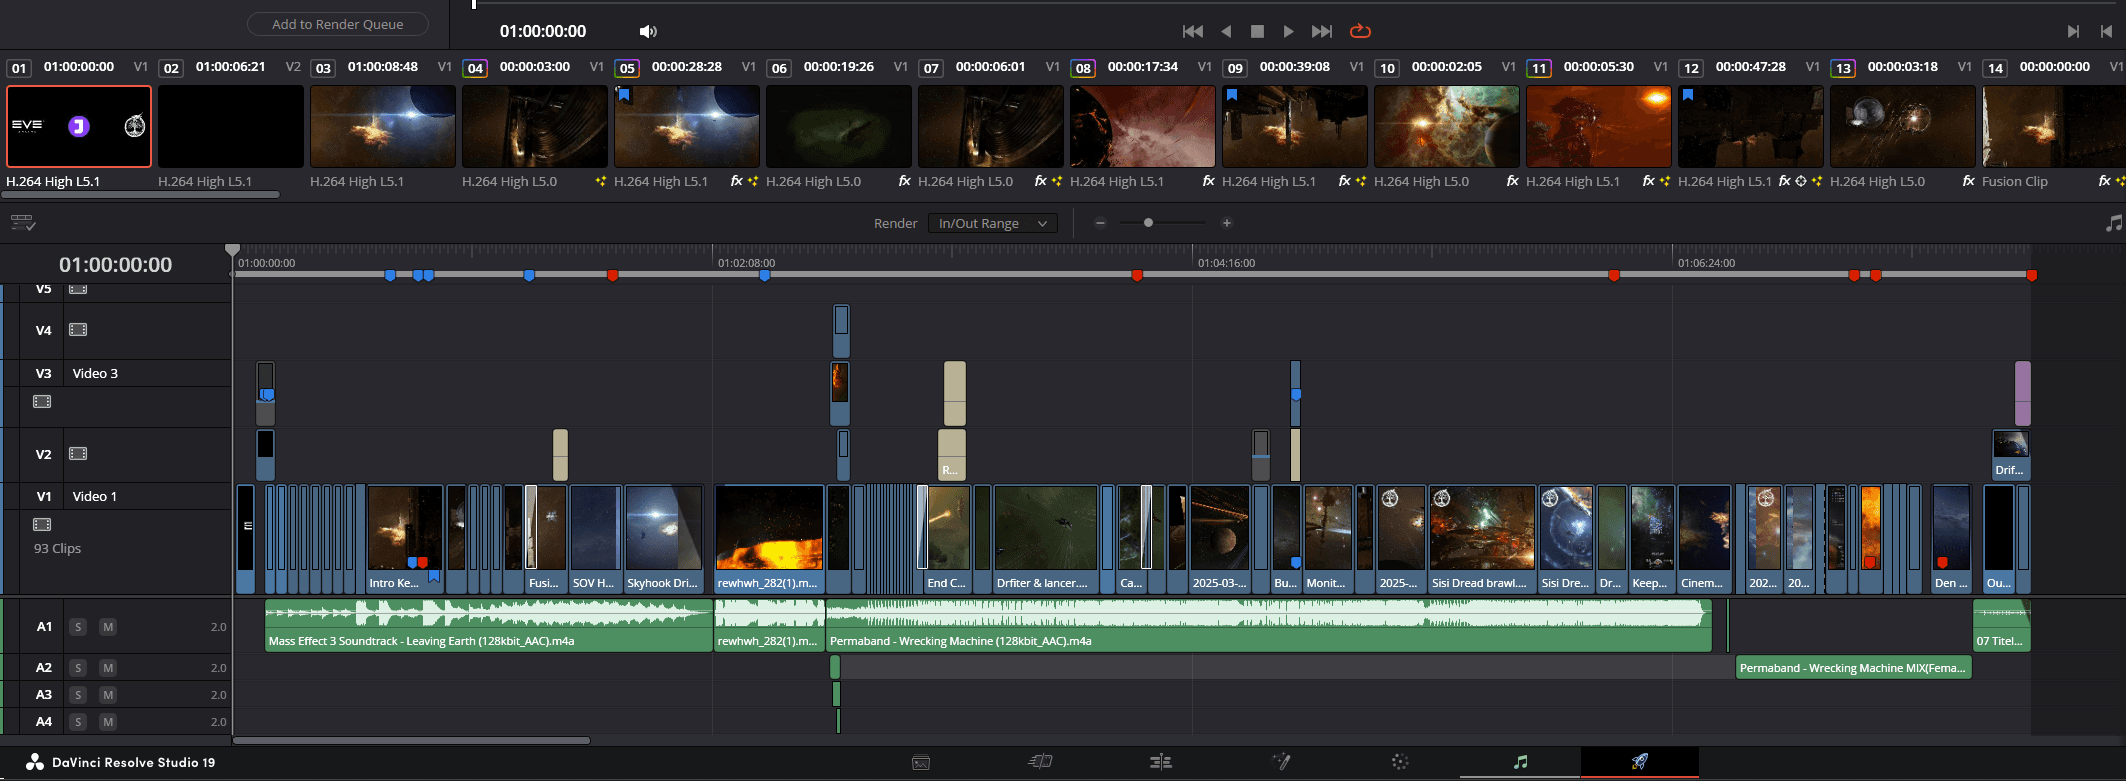Viewport: 2126px width, 781px height.
Task: Open the Color page icon
Action: point(1400,762)
